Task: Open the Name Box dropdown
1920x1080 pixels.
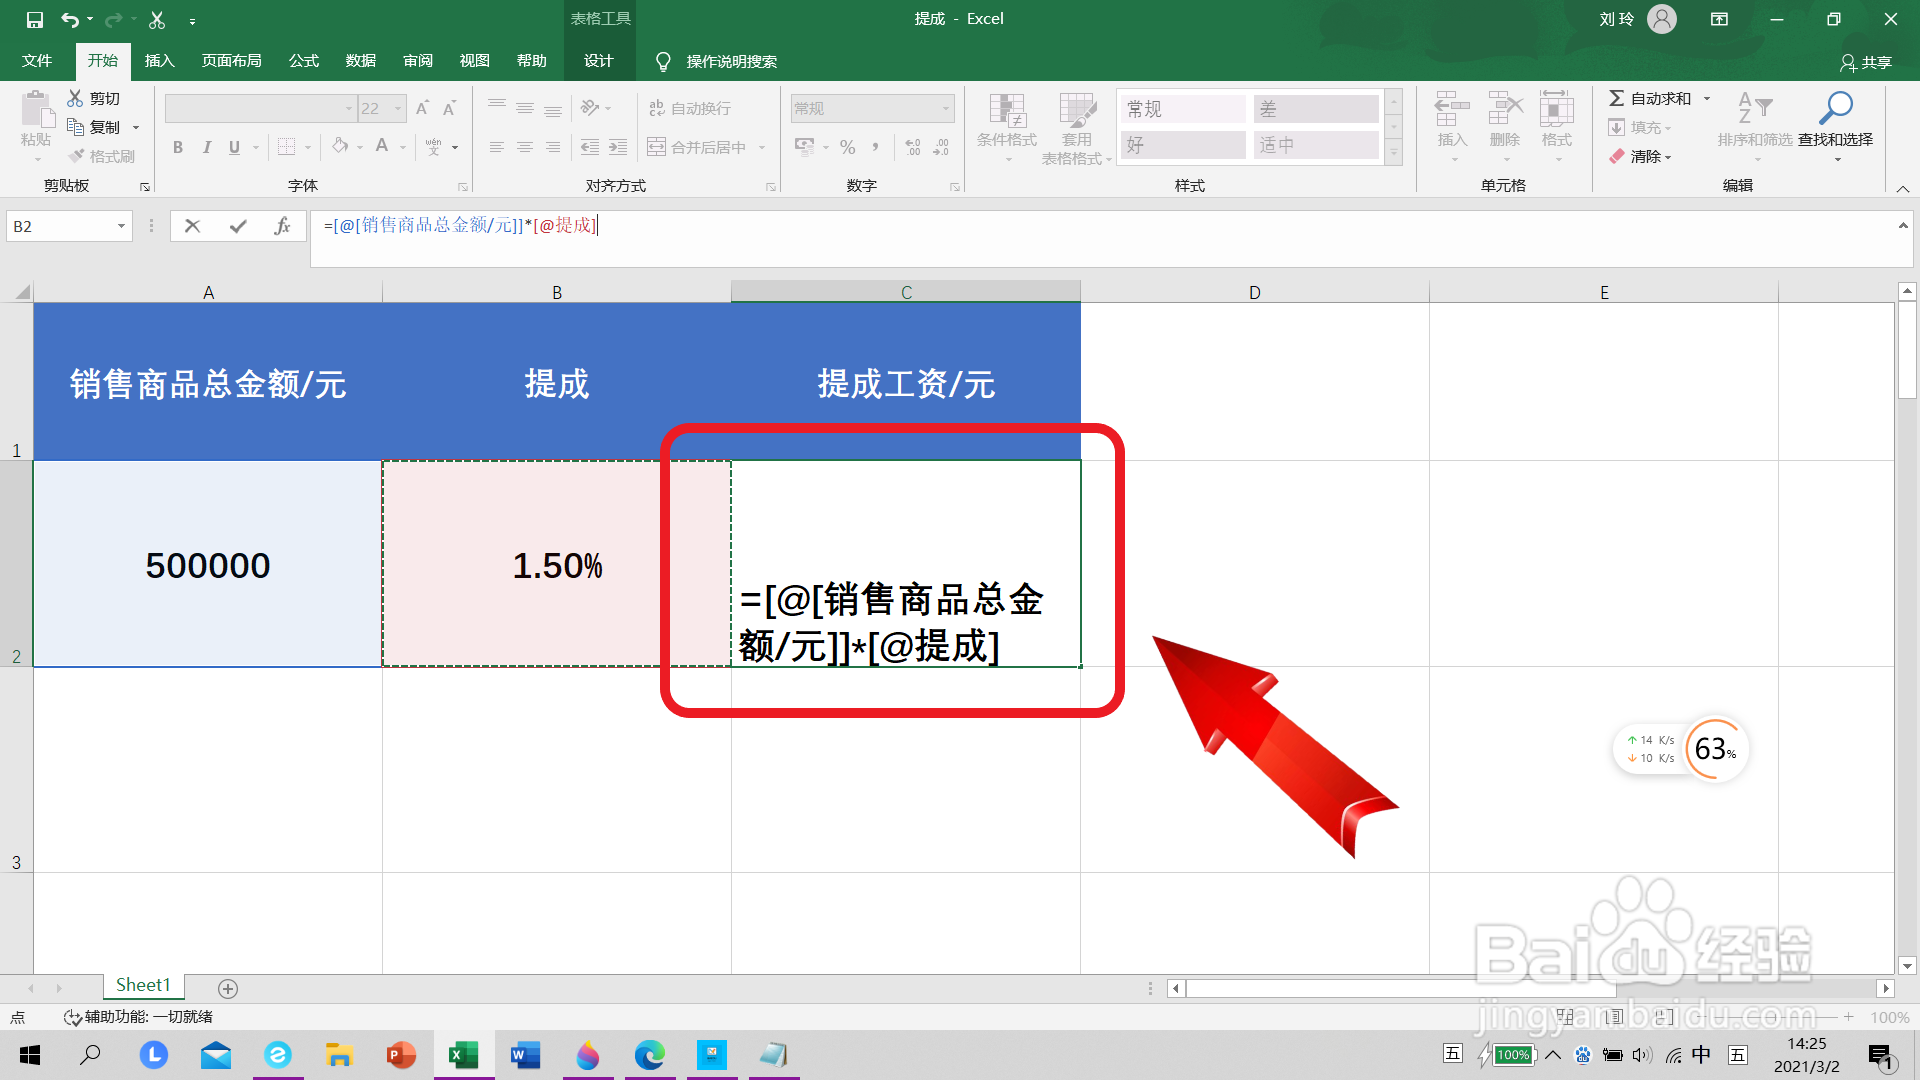Action: (x=122, y=226)
